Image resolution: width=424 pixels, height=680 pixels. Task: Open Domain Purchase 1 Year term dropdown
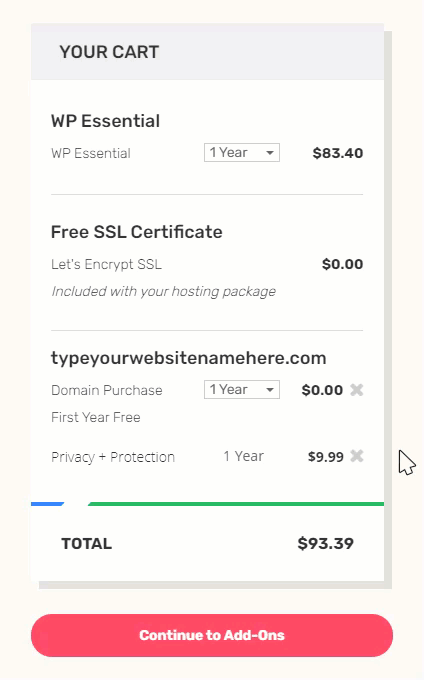tap(242, 389)
